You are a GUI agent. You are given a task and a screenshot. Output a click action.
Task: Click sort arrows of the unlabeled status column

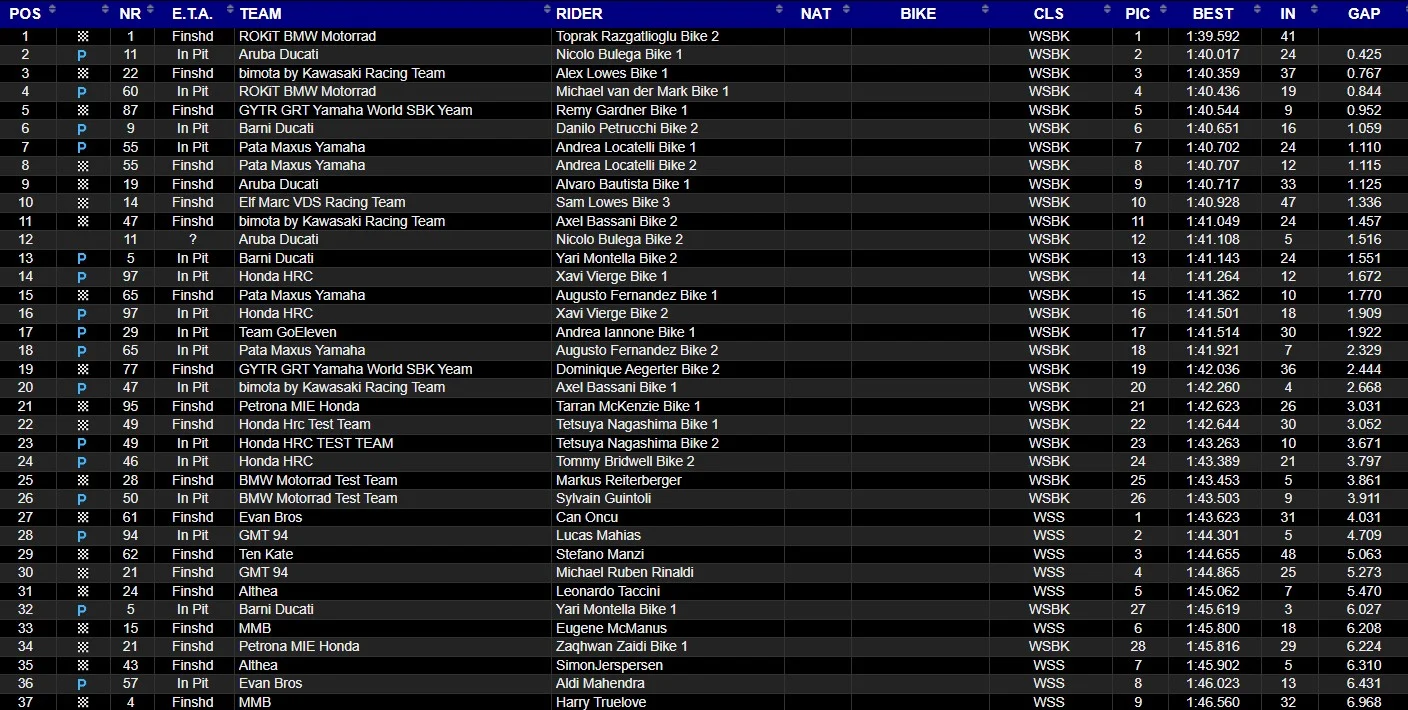(x=103, y=10)
